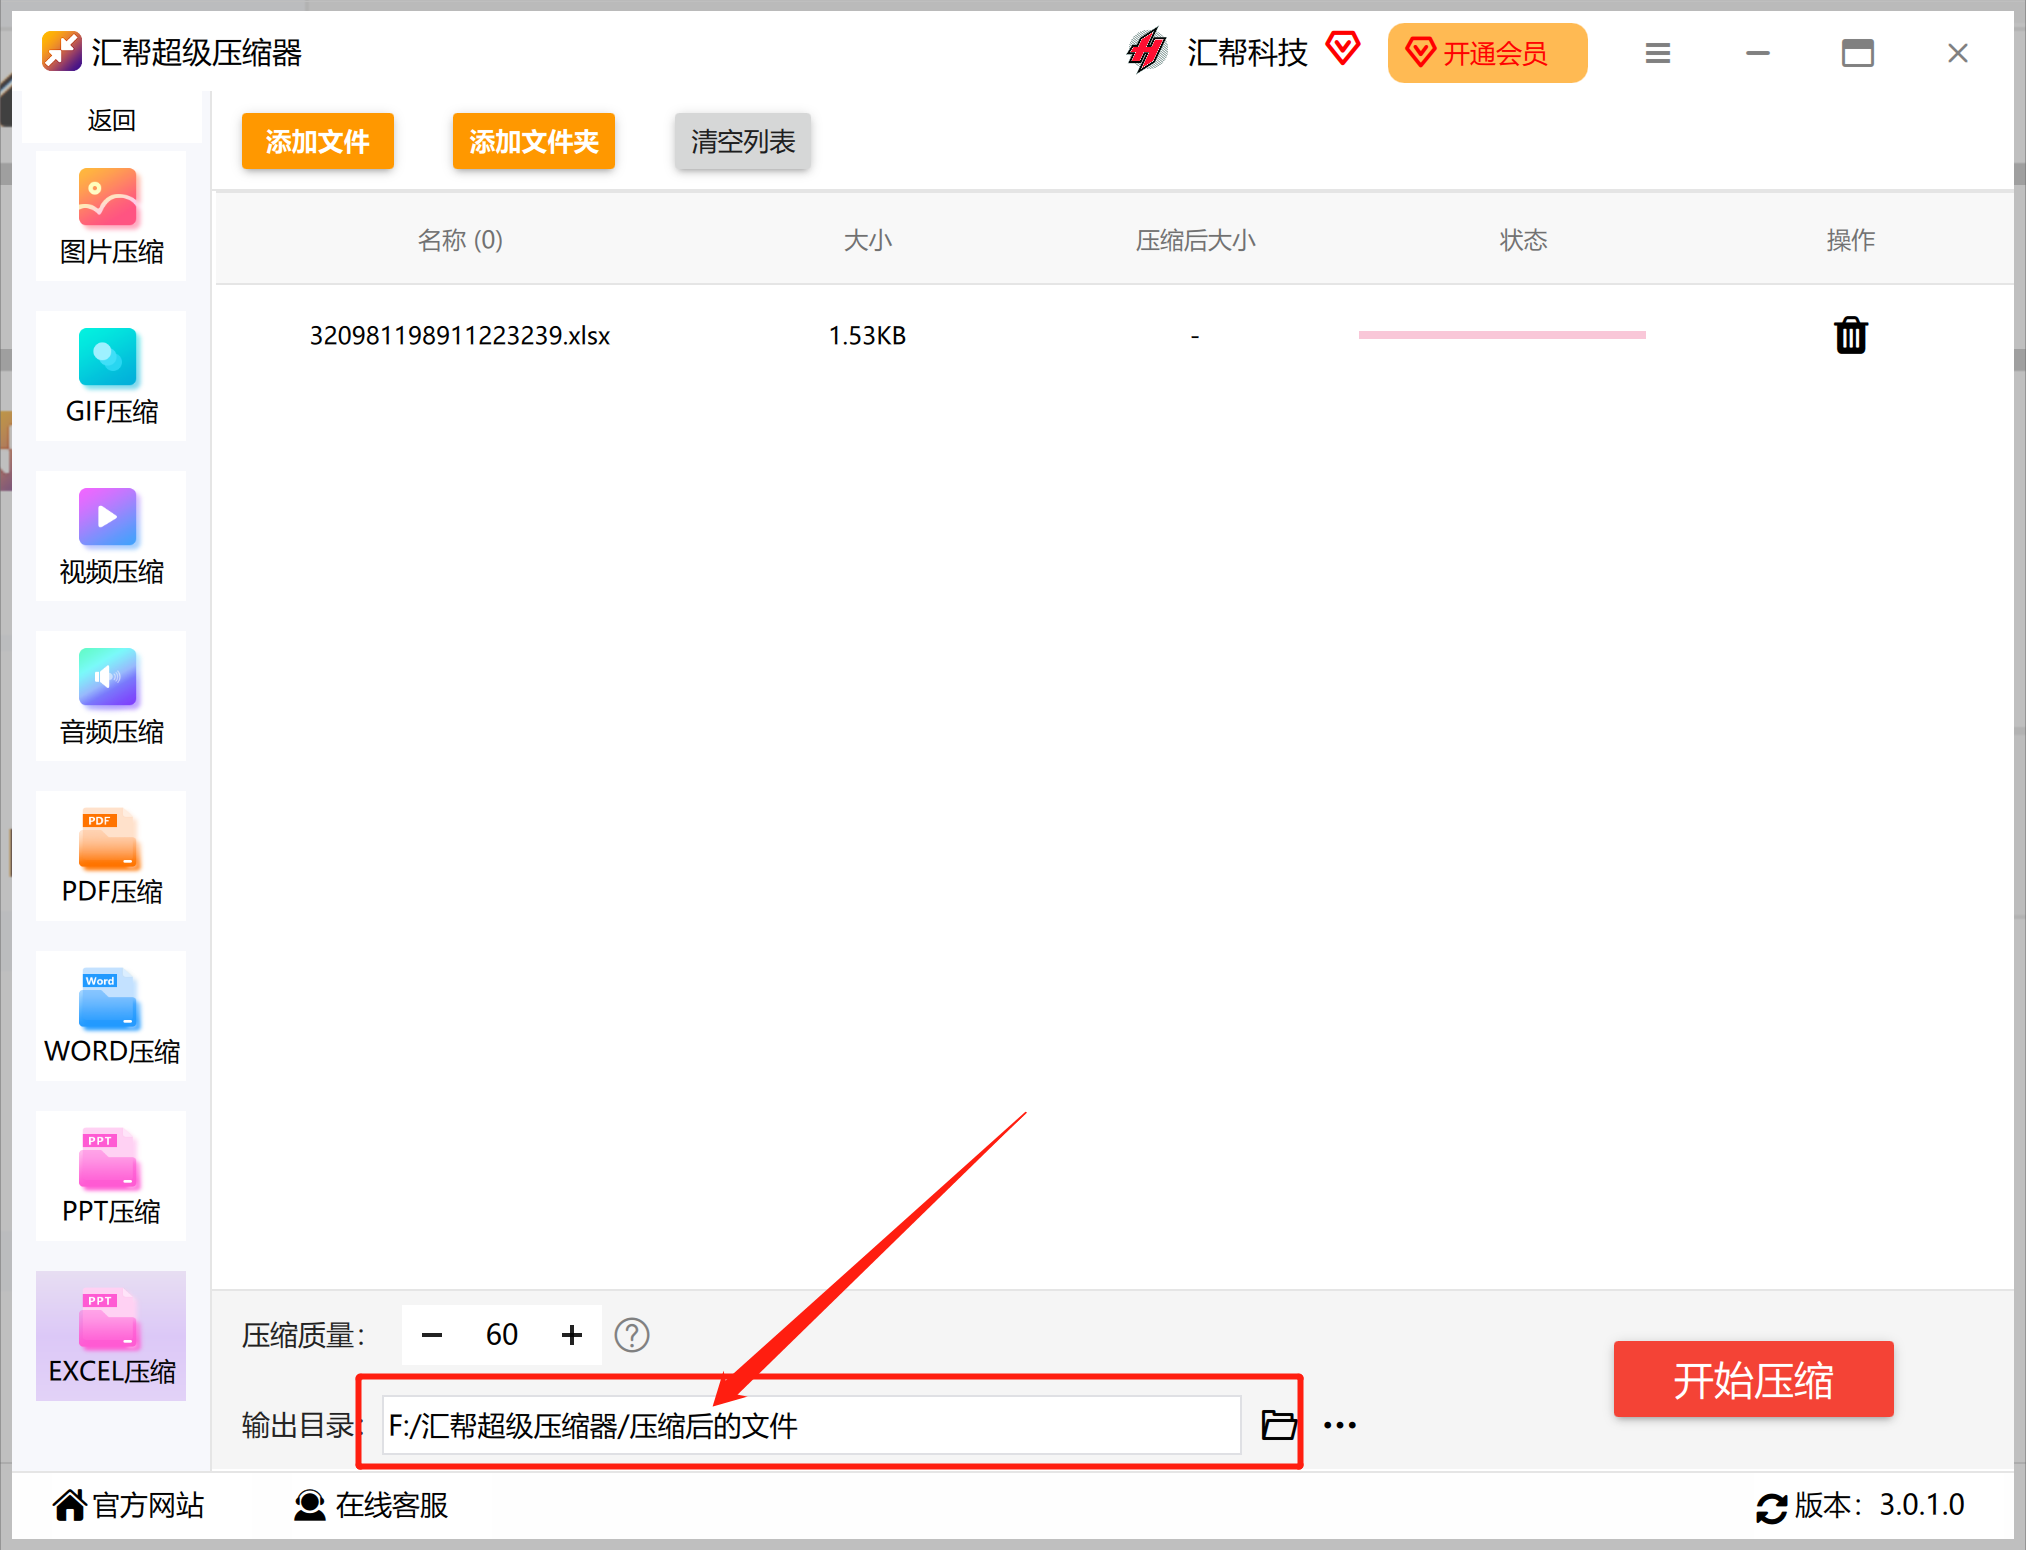Open the hamburger menu in title bar
Screen dimensions: 2026x1550
[x=1658, y=53]
